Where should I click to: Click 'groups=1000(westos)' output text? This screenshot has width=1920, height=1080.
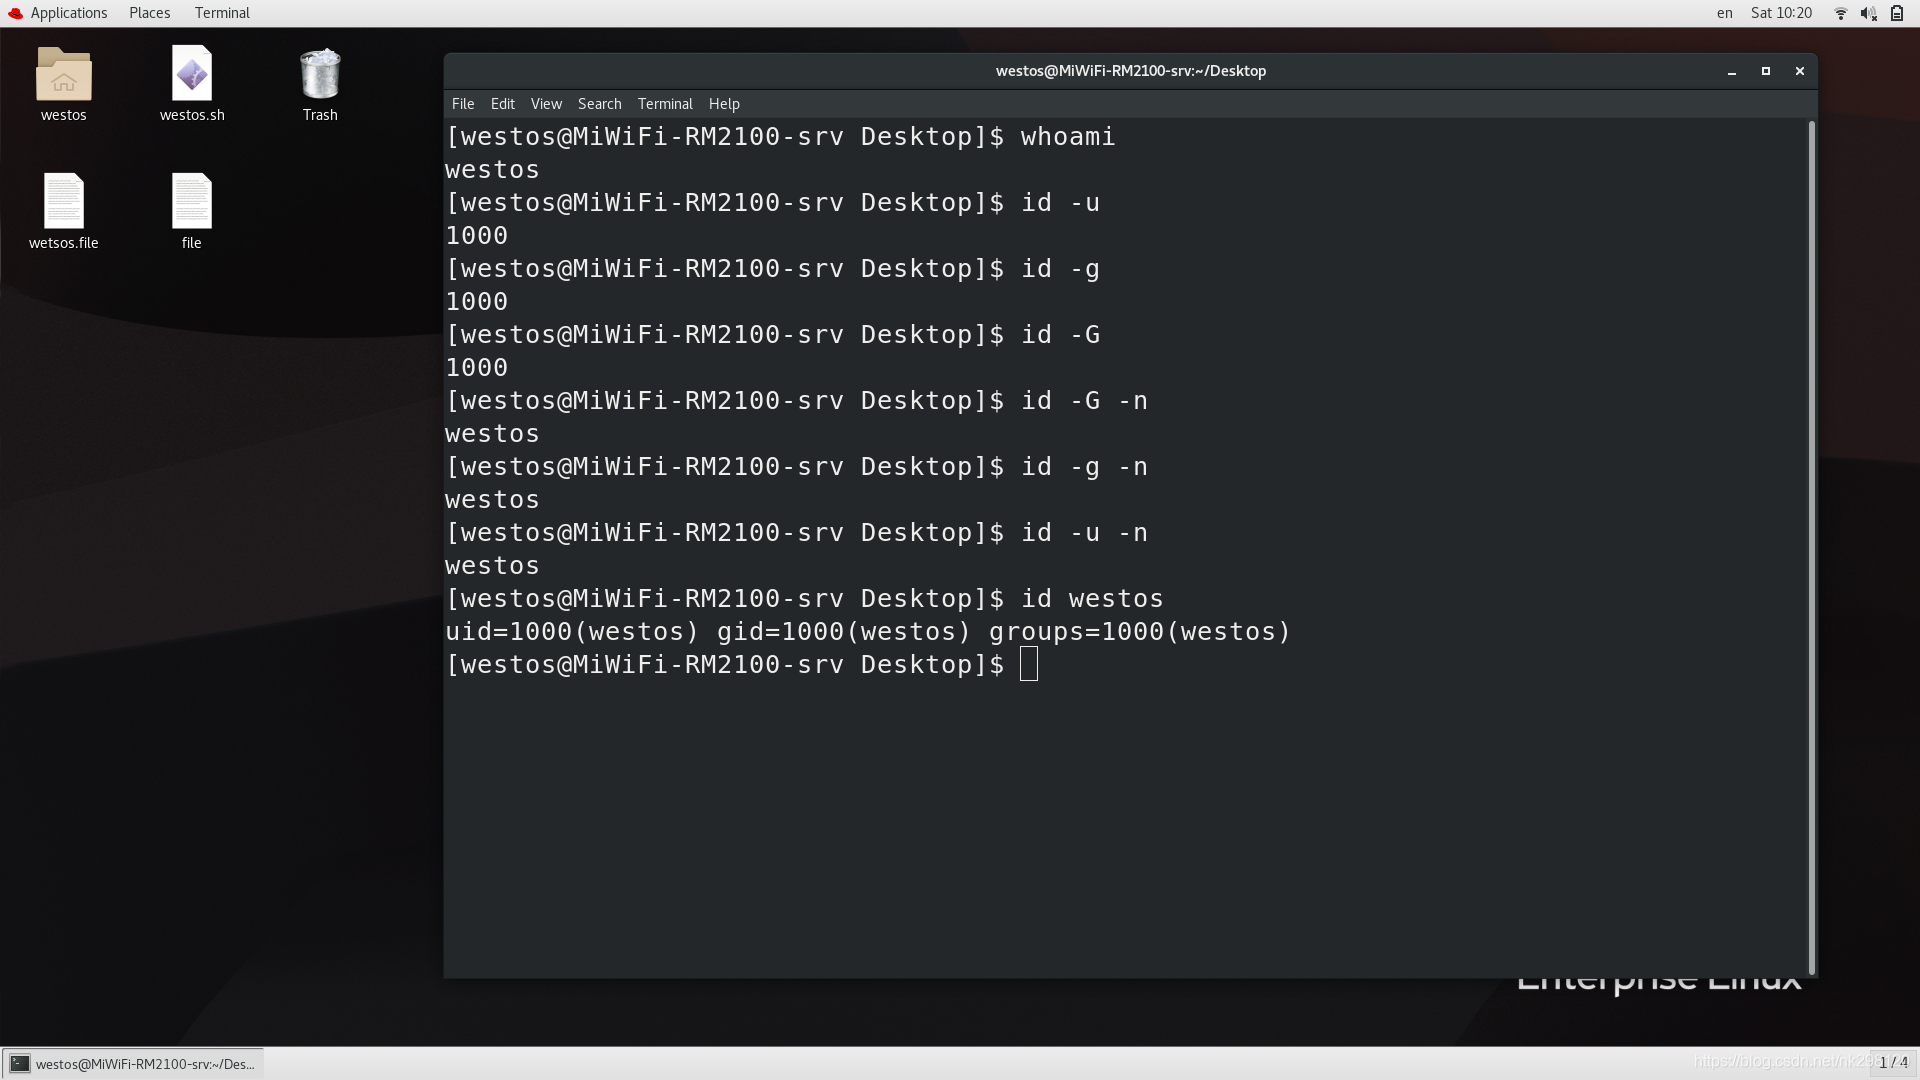coord(1140,632)
